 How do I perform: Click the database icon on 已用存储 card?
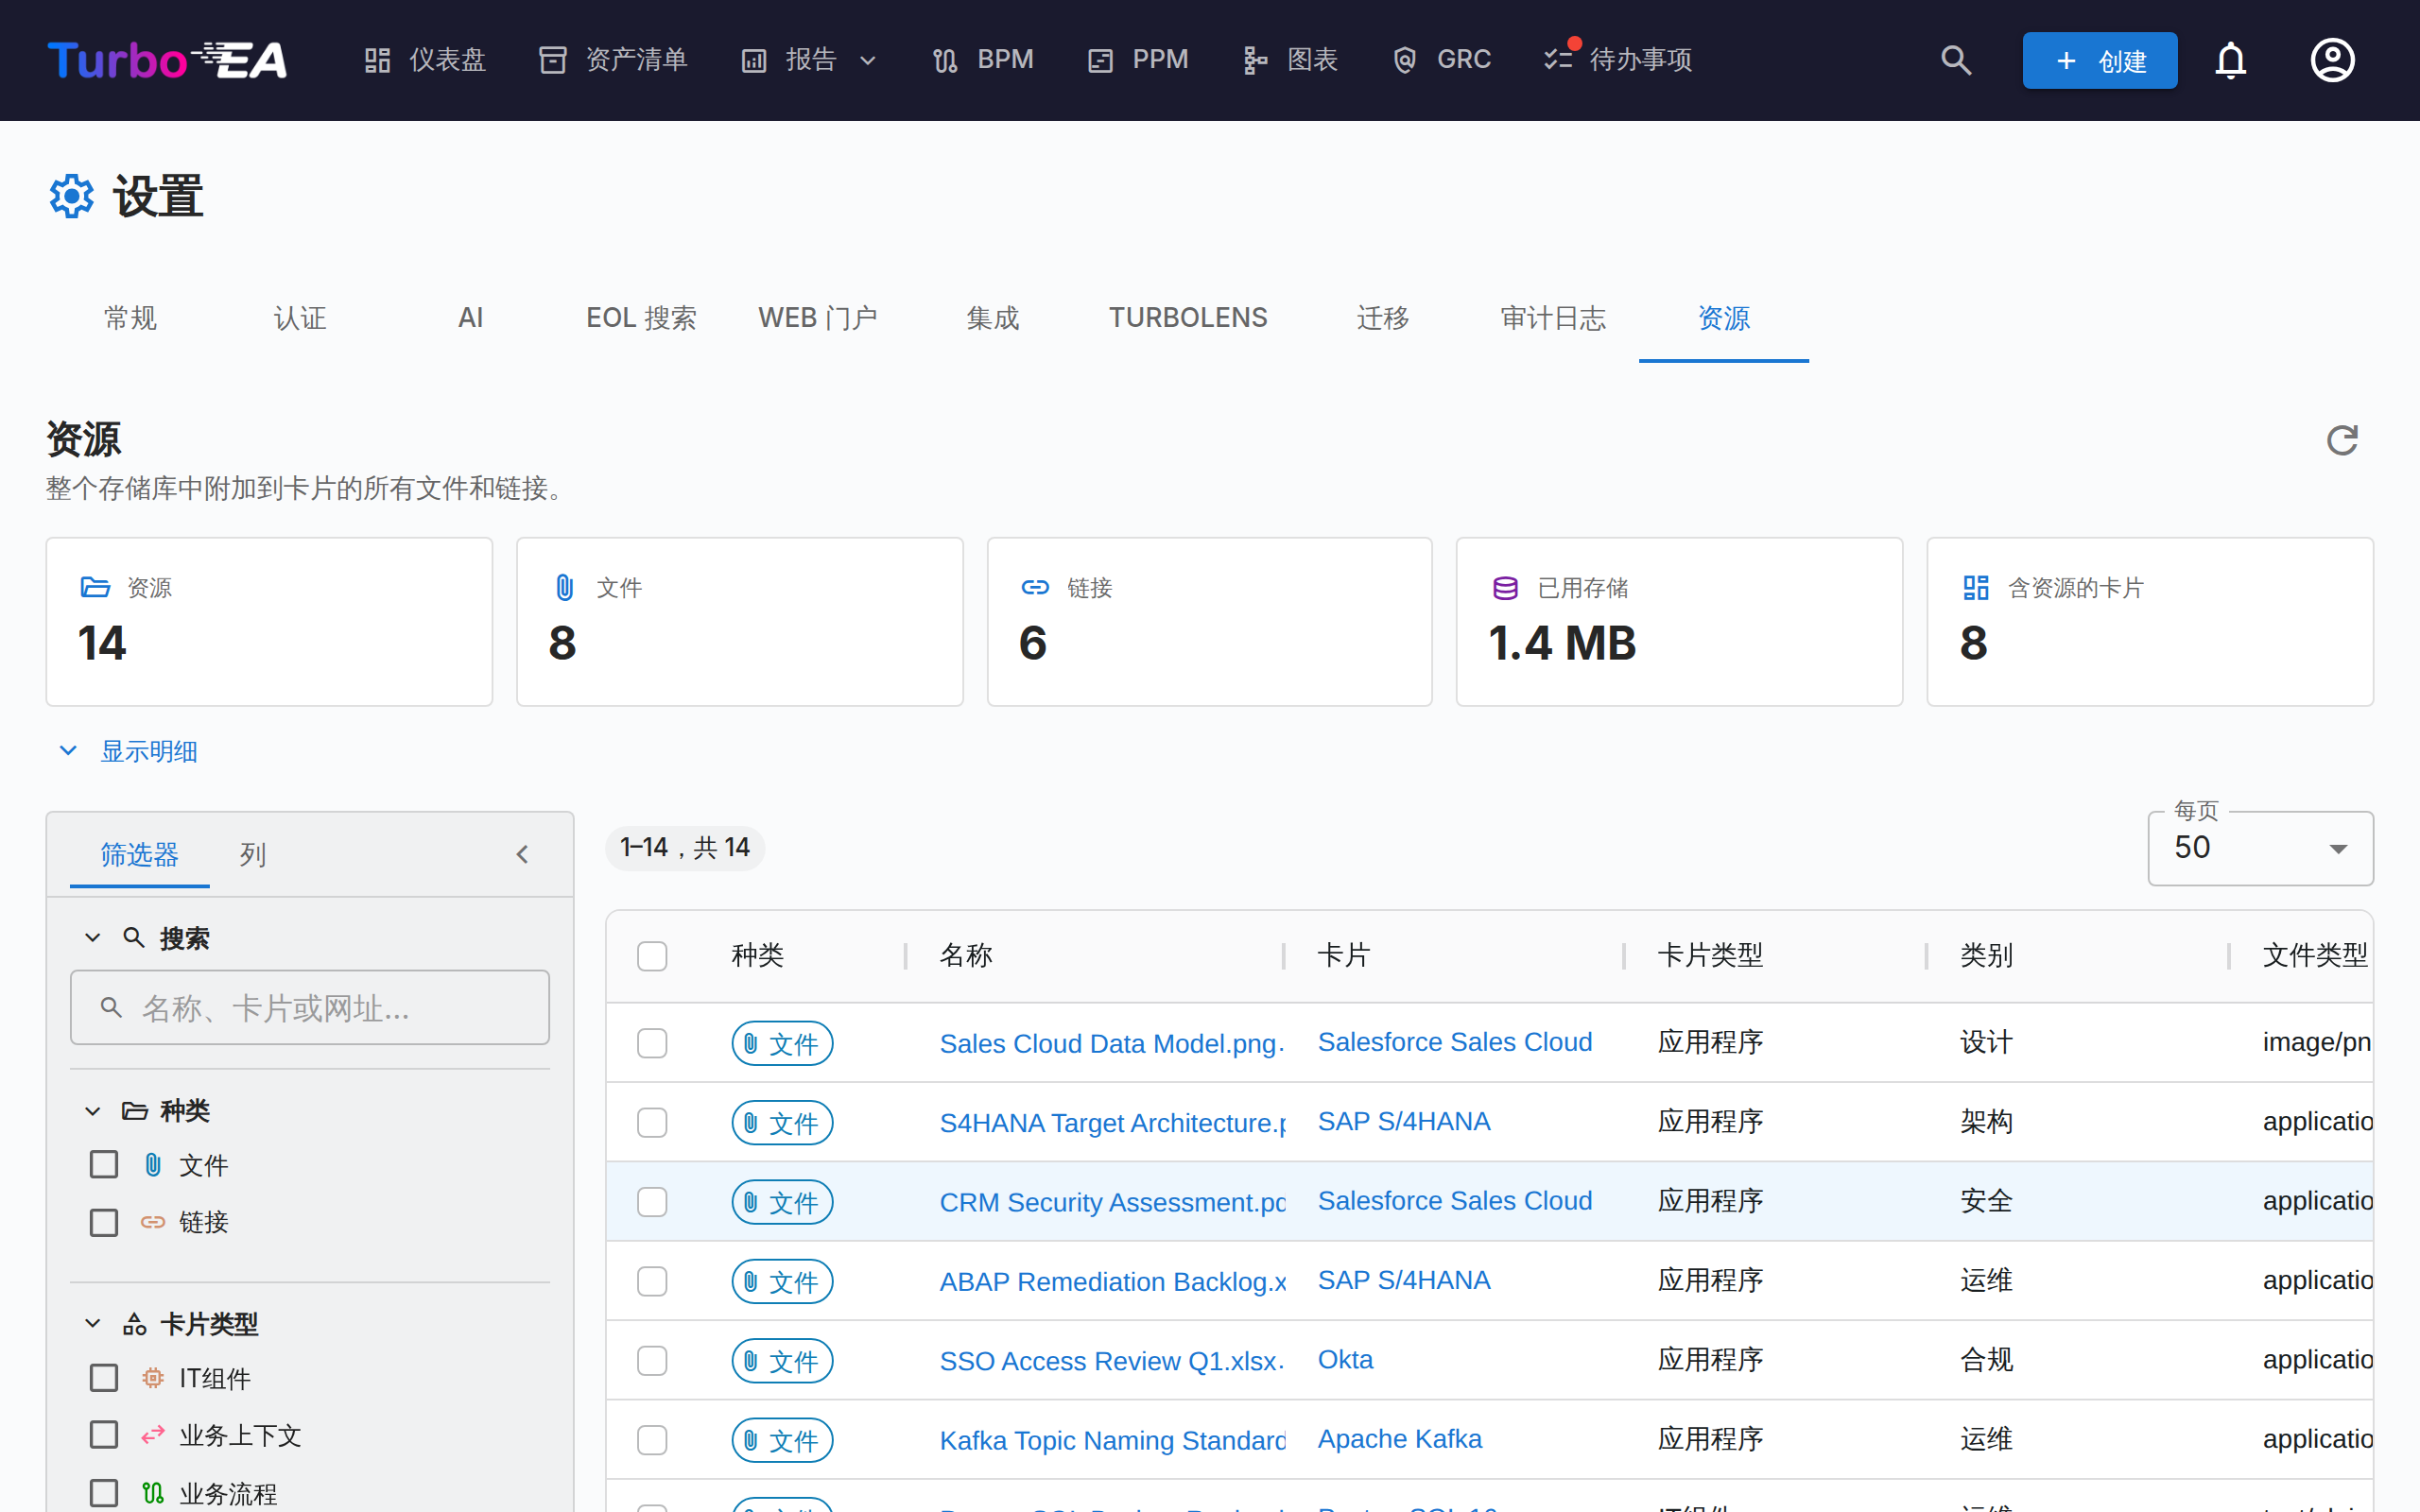click(x=1505, y=587)
